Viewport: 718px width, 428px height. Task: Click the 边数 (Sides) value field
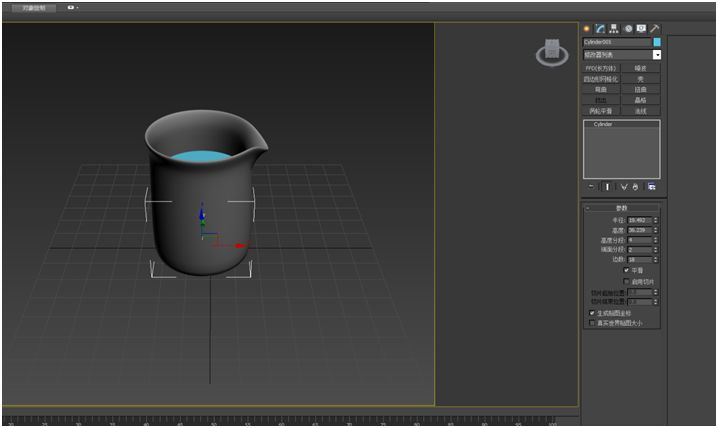pos(639,260)
